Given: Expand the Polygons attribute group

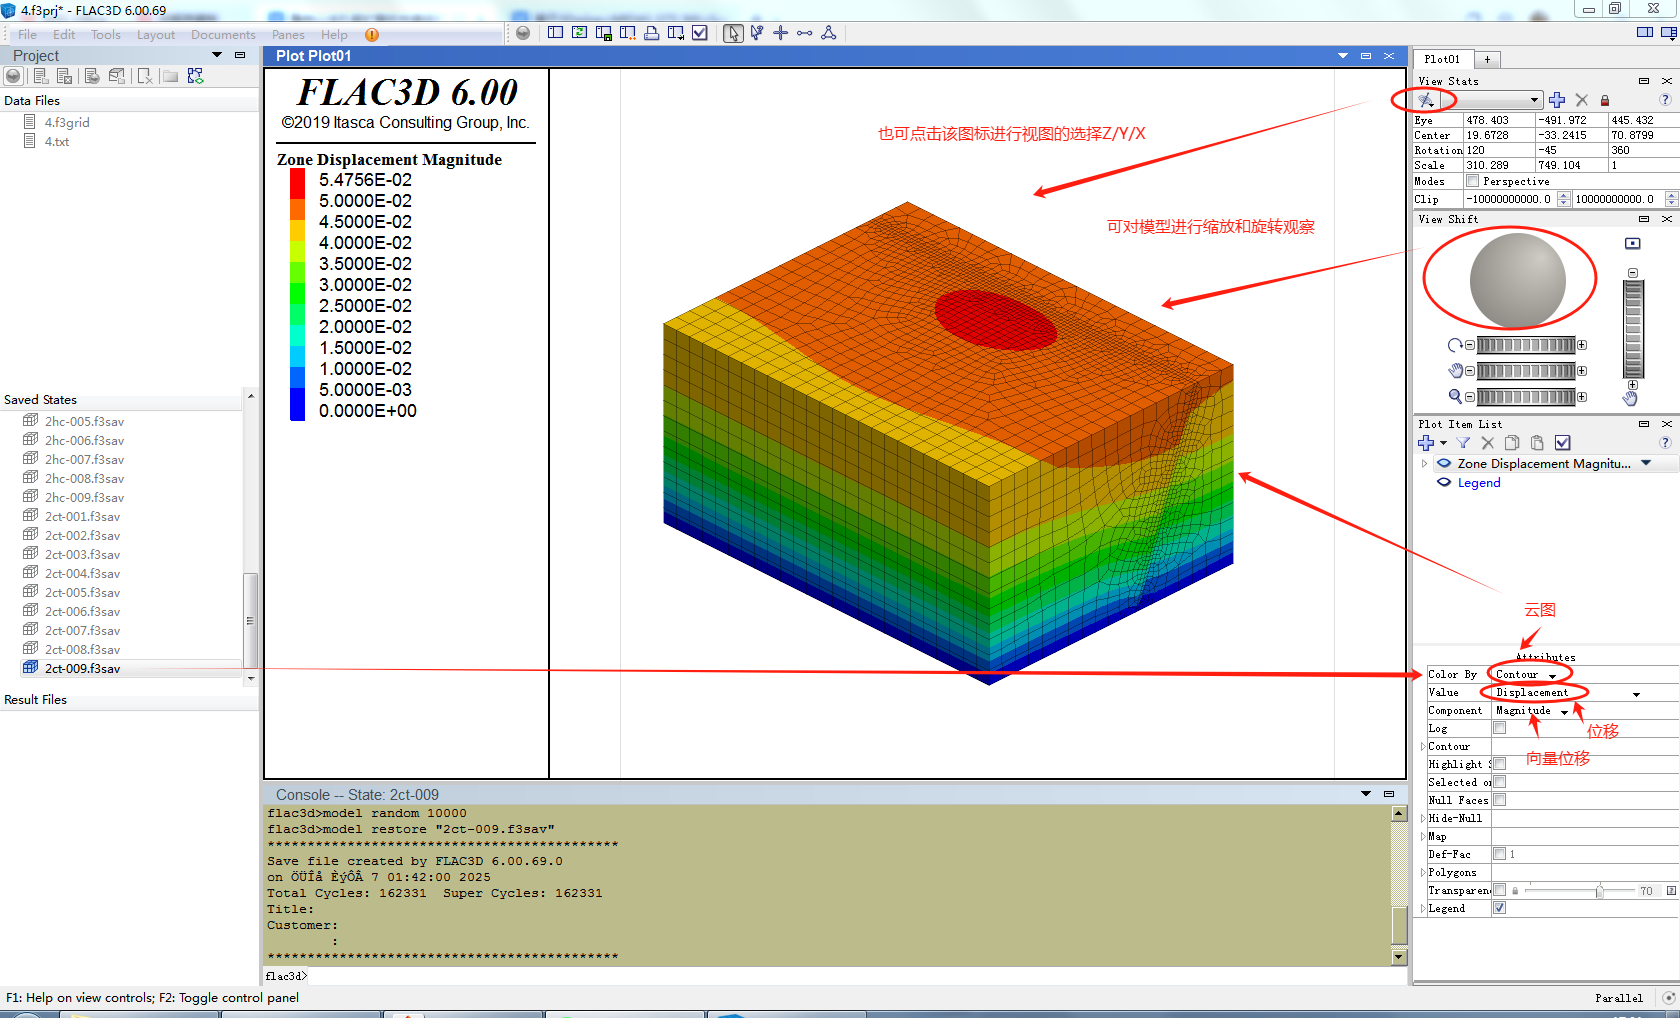Looking at the screenshot, I should click(1423, 873).
